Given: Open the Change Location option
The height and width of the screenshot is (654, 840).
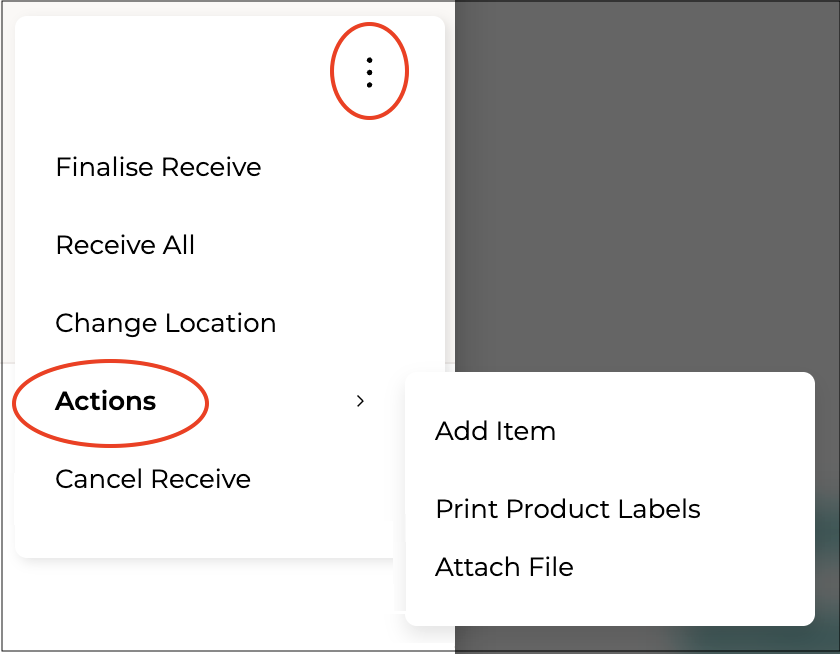Looking at the screenshot, I should pos(165,323).
